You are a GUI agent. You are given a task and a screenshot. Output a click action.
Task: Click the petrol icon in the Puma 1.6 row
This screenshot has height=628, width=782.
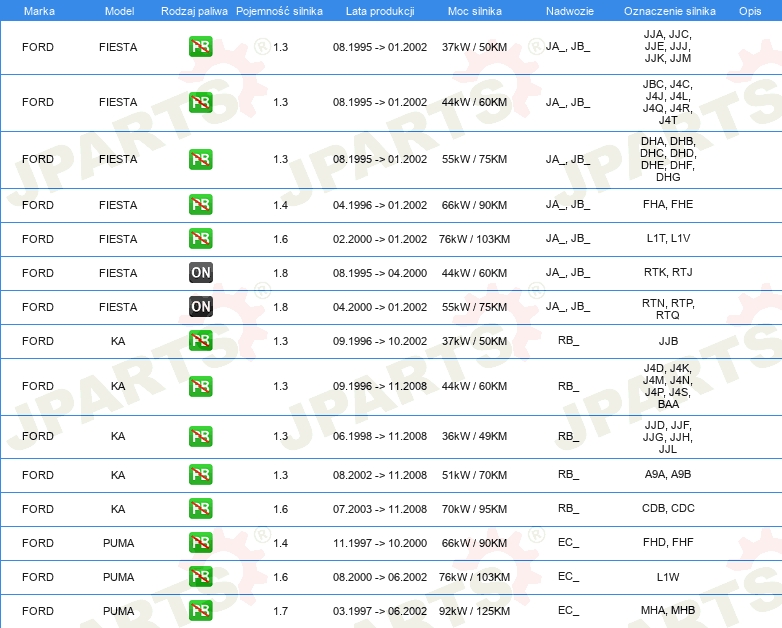pos(200,577)
